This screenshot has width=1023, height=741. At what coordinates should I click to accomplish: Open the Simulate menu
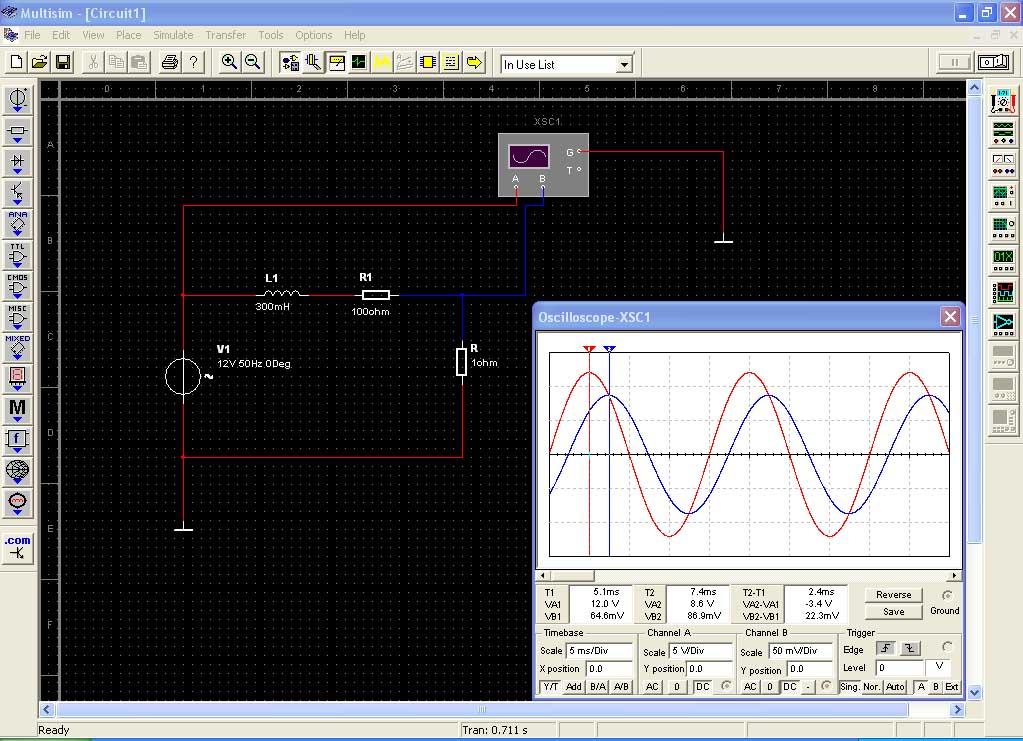(x=173, y=35)
